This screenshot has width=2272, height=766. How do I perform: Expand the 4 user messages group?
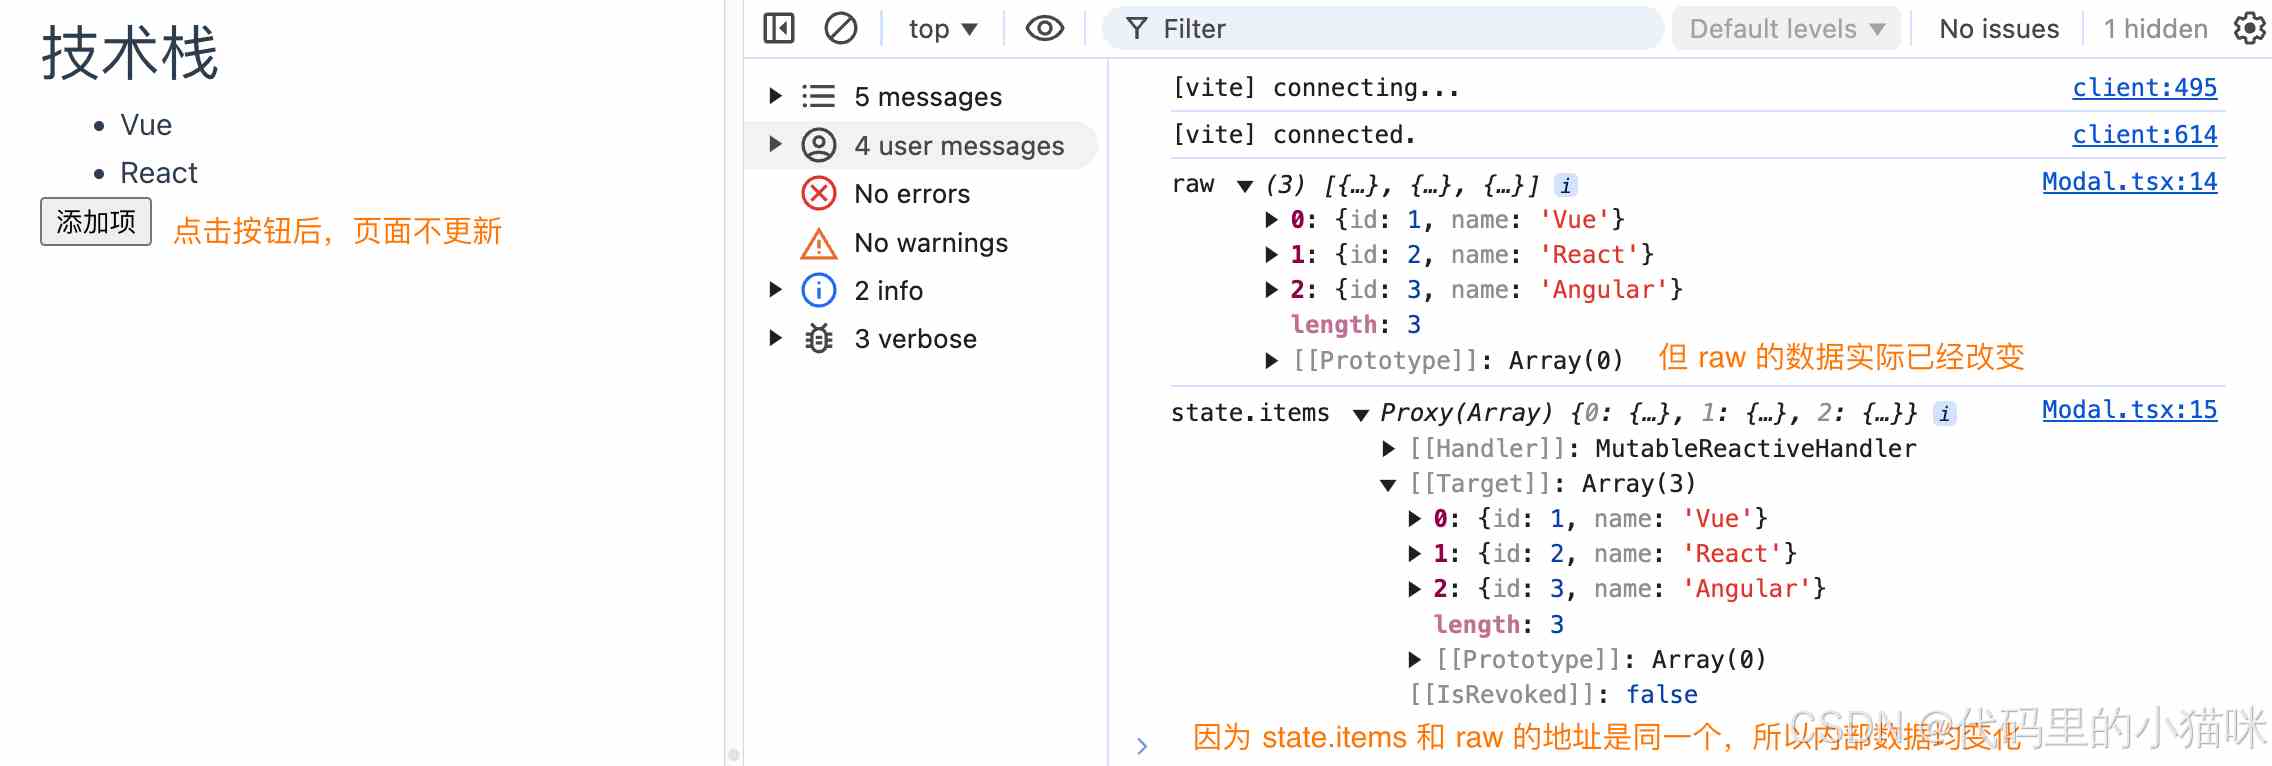pos(775,144)
